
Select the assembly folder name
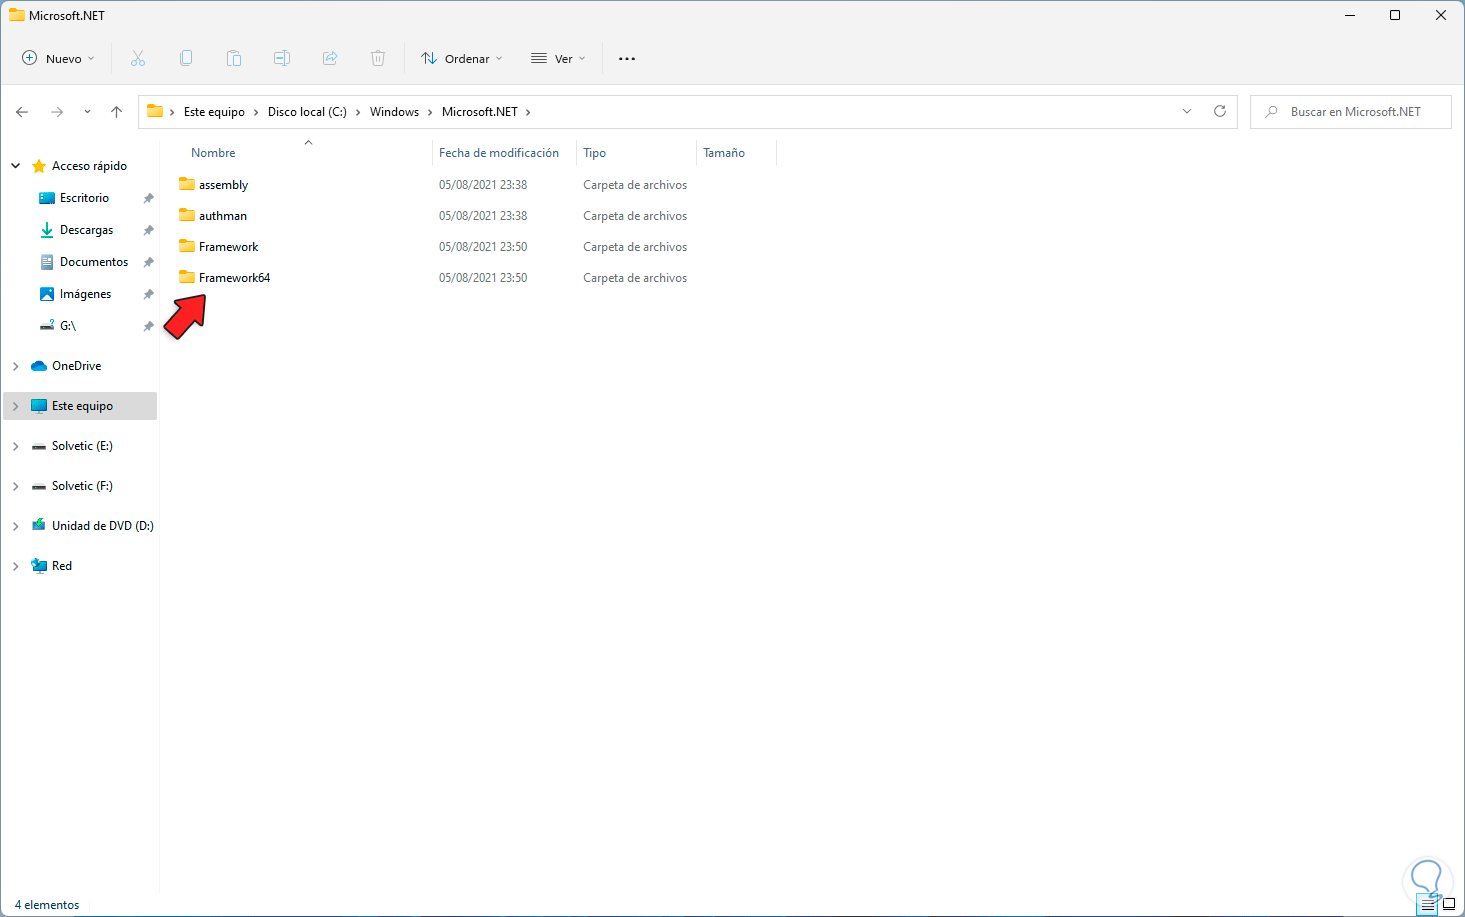coord(223,185)
